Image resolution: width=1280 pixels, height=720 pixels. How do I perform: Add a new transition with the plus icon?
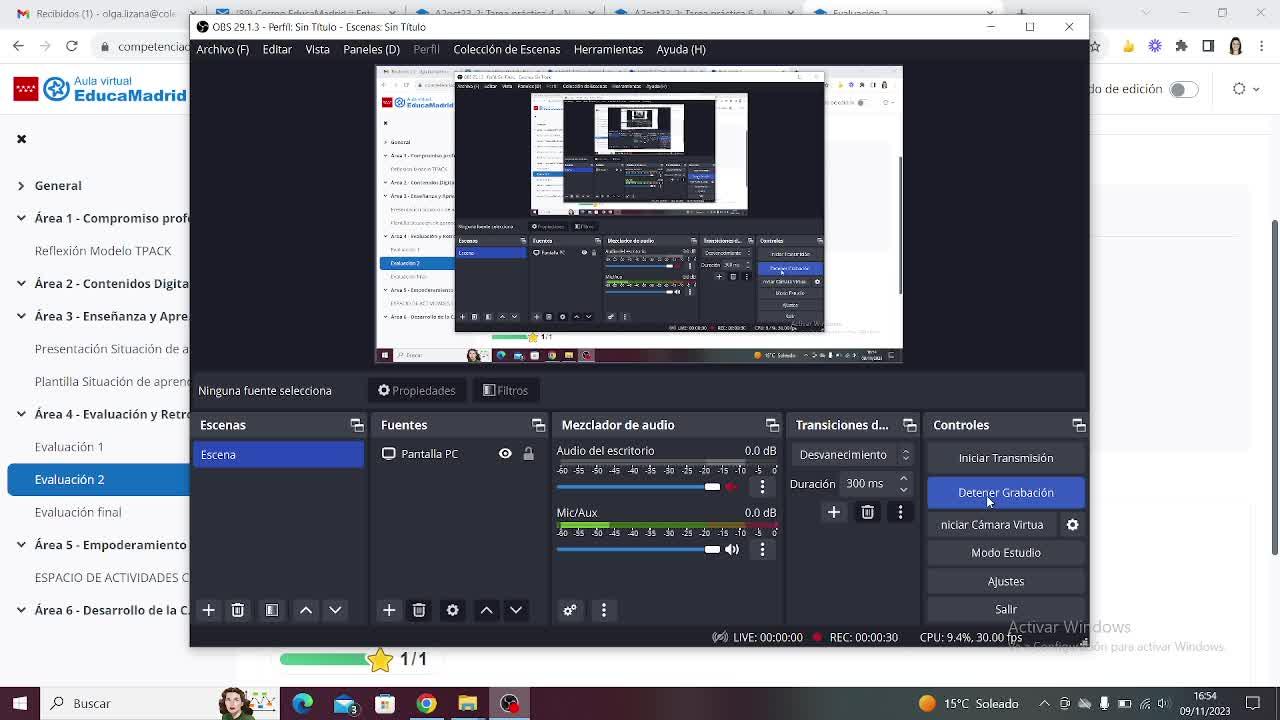click(x=833, y=512)
